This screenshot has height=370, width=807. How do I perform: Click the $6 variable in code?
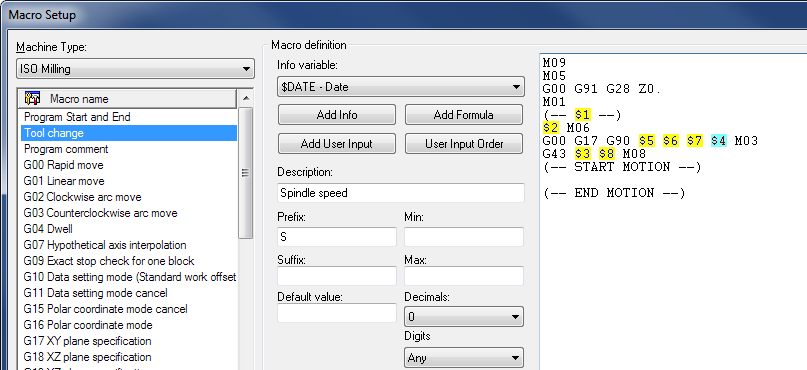click(671, 140)
